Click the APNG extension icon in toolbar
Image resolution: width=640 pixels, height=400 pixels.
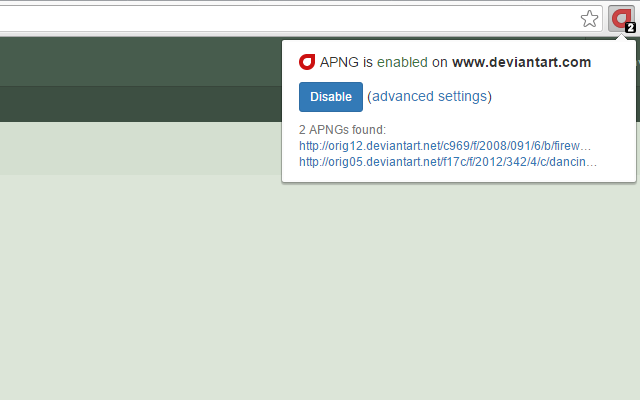pyautogui.click(x=621, y=19)
